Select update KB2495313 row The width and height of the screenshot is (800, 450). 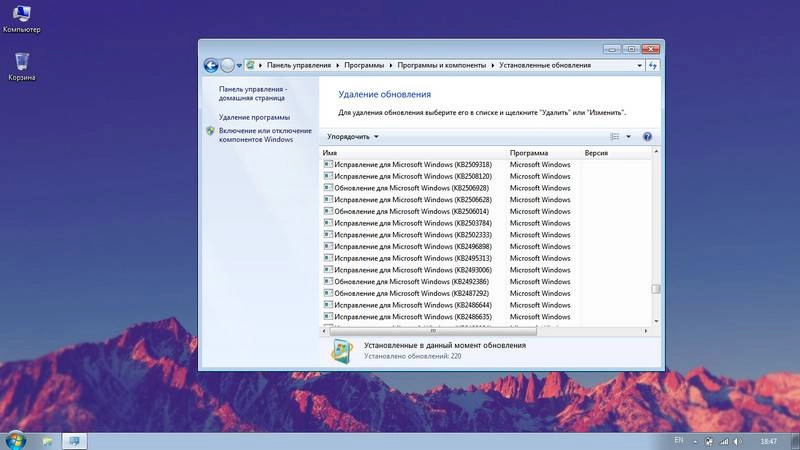click(x=486, y=259)
